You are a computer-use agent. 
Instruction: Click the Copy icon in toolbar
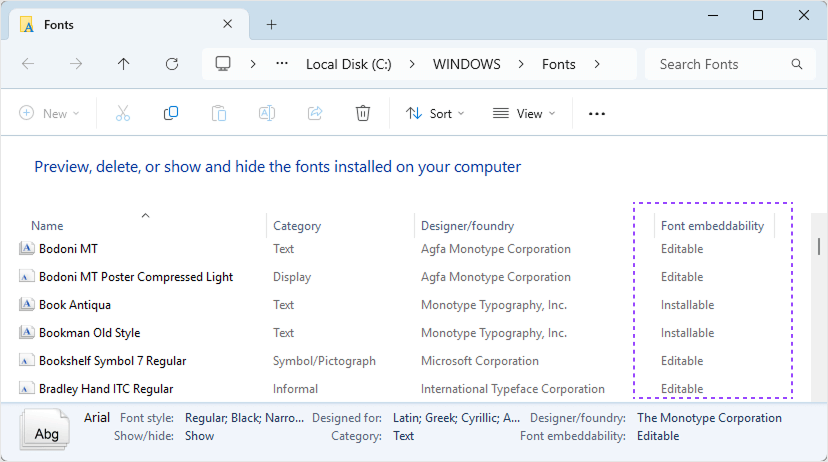click(171, 113)
